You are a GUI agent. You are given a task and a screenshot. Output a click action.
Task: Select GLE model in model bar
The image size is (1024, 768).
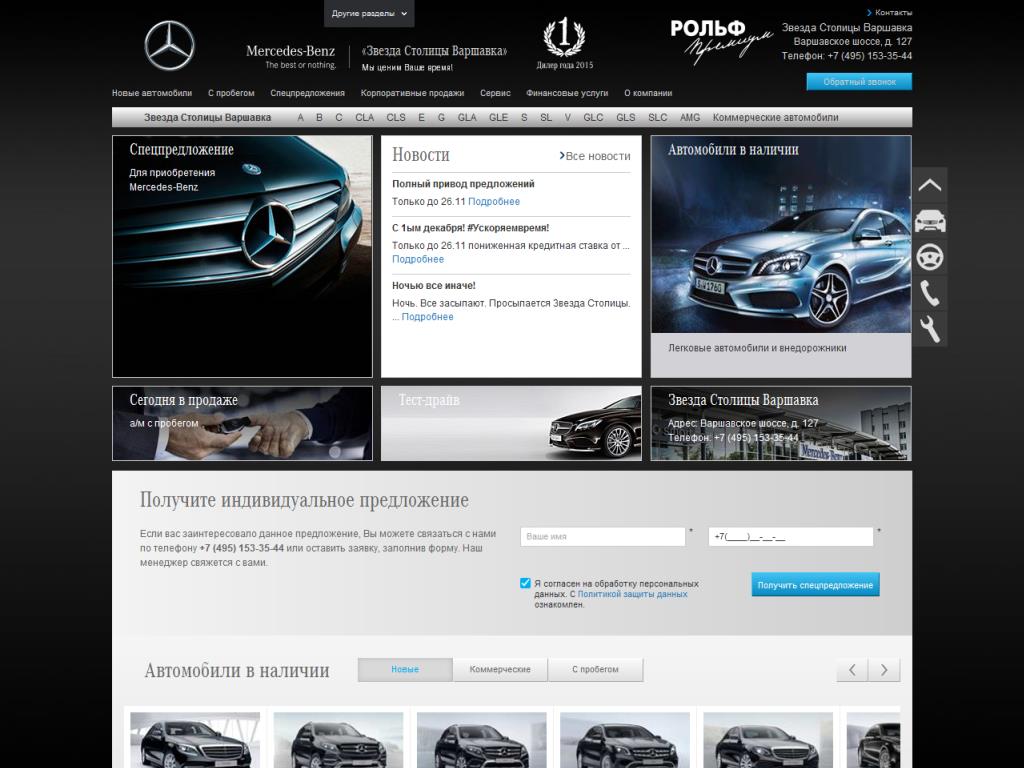[x=498, y=118]
